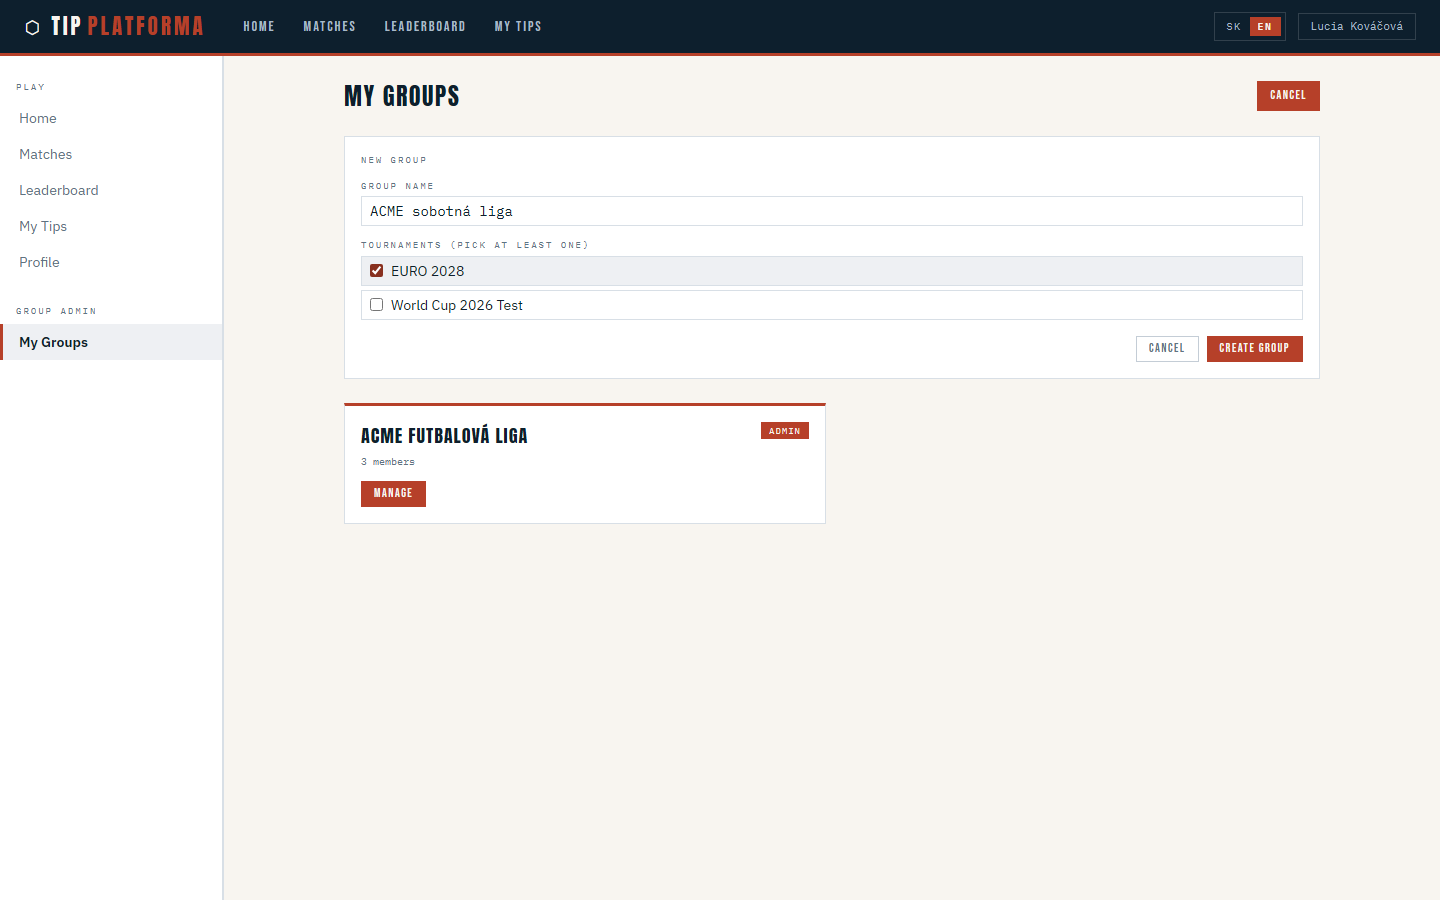Go to Leaderboard from the sidebar
1440x900 pixels.
tap(59, 190)
